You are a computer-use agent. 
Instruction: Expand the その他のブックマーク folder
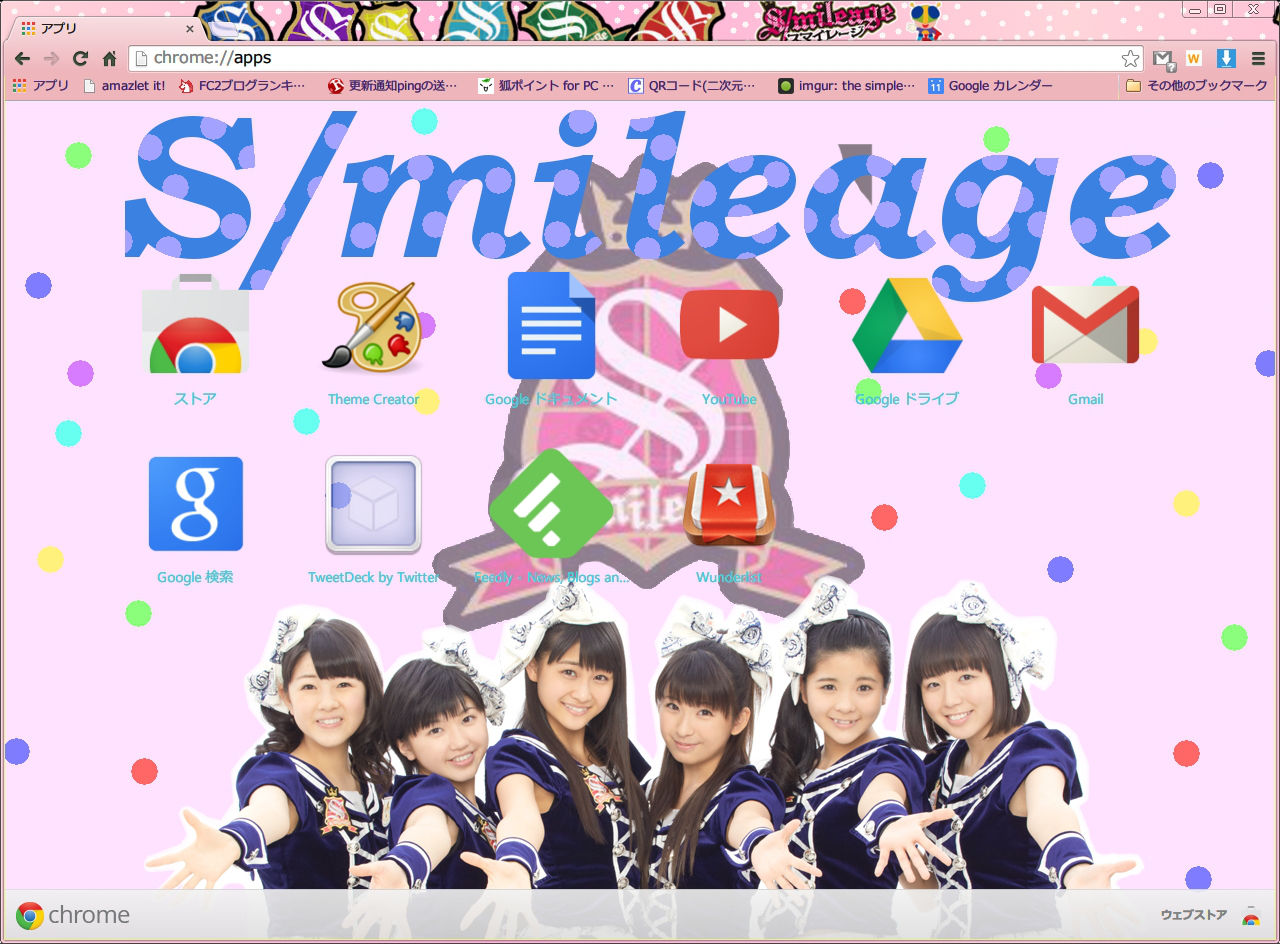coord(1196,86)
